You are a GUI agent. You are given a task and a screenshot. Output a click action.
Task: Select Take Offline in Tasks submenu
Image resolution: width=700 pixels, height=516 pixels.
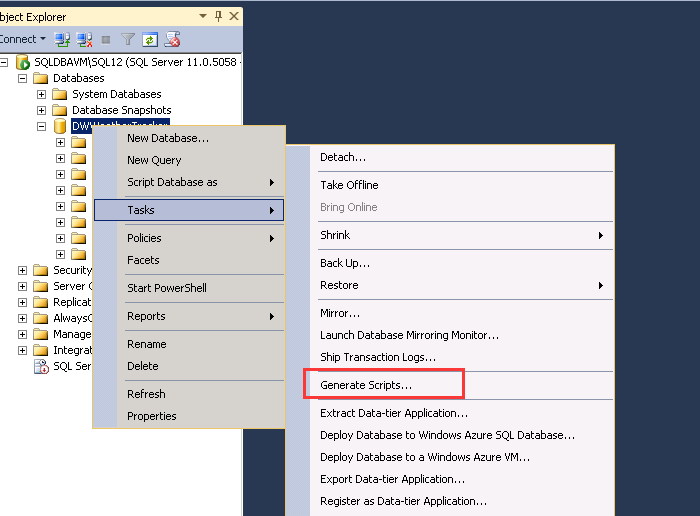pyautogui.click(x=450, y=185)
